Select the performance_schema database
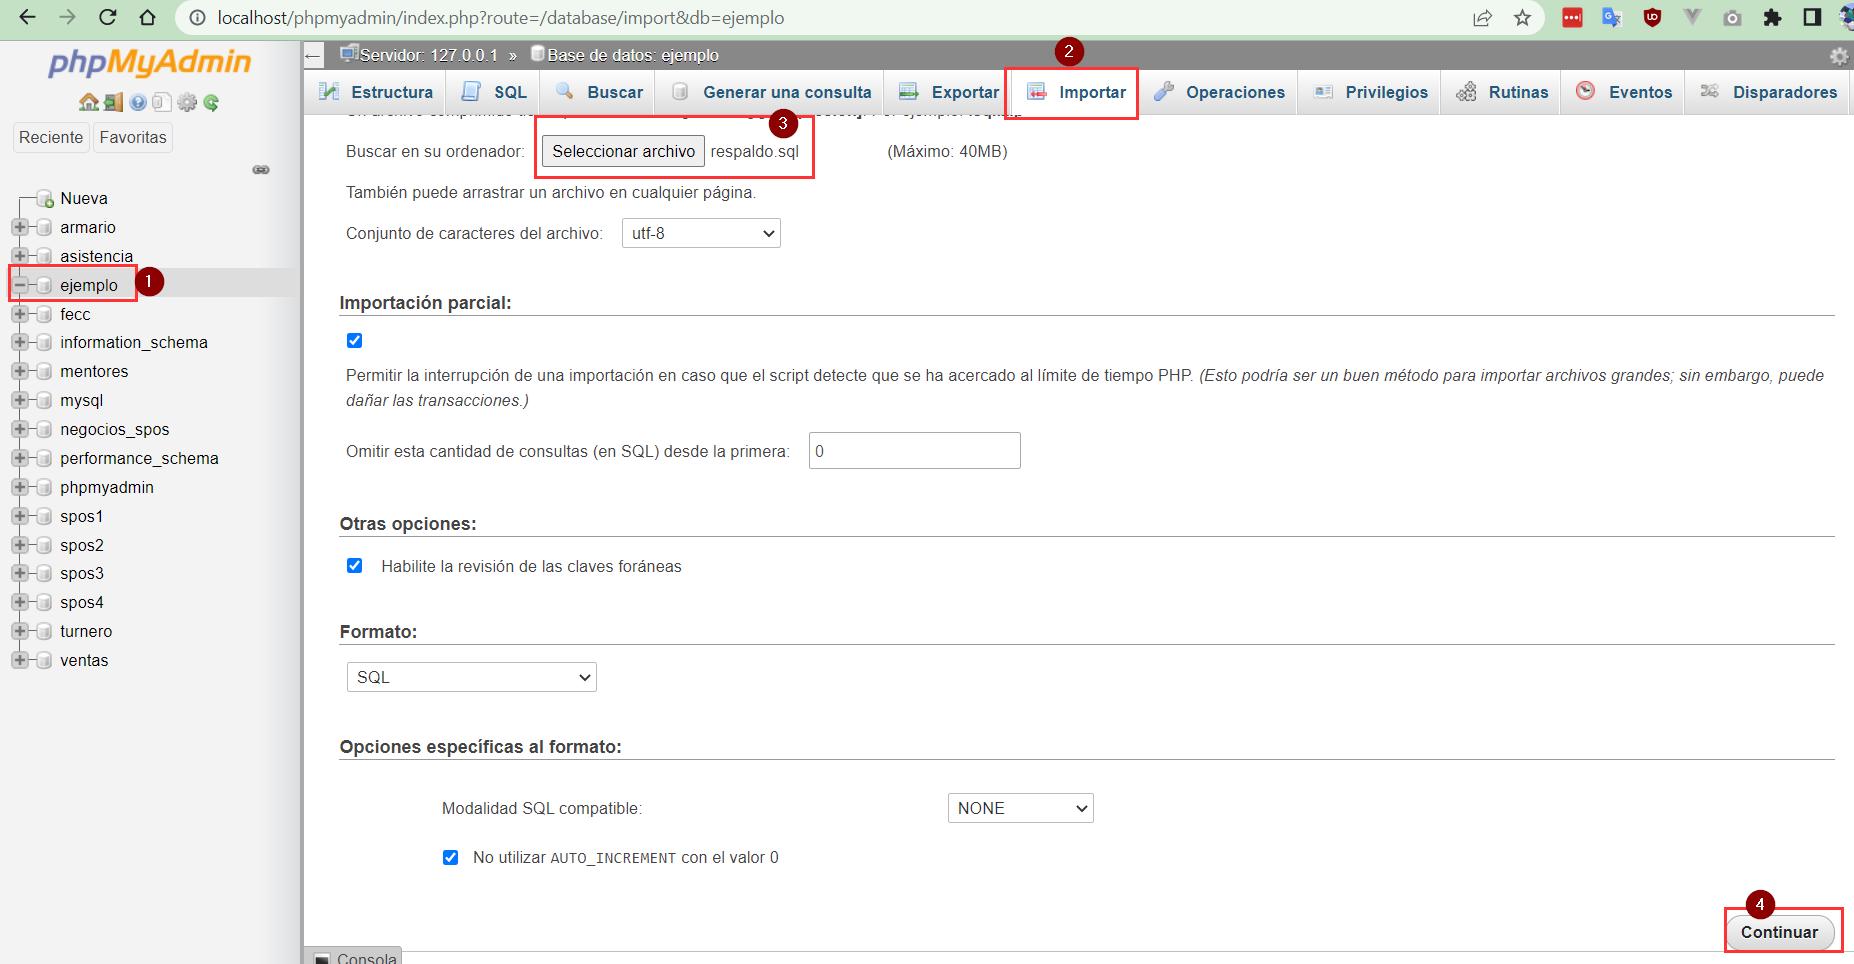1854x964 pixels. [x=139, y=458]
